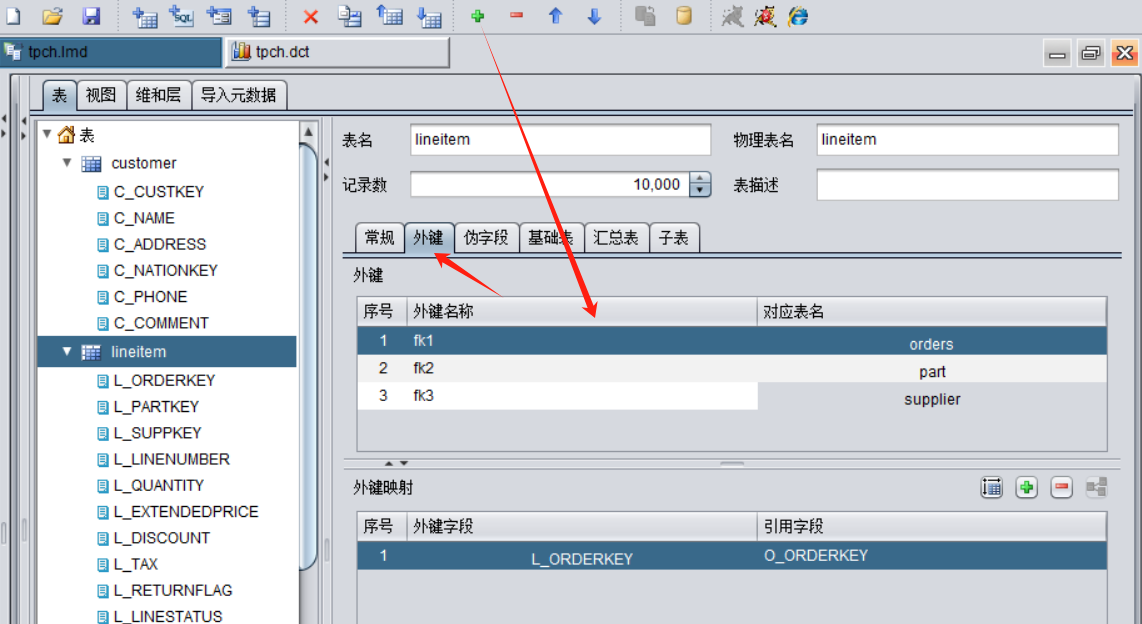Click the 引用字段 column header
Image resolution: width=1142 pixels, height=624 pixels.
point(932,526)
